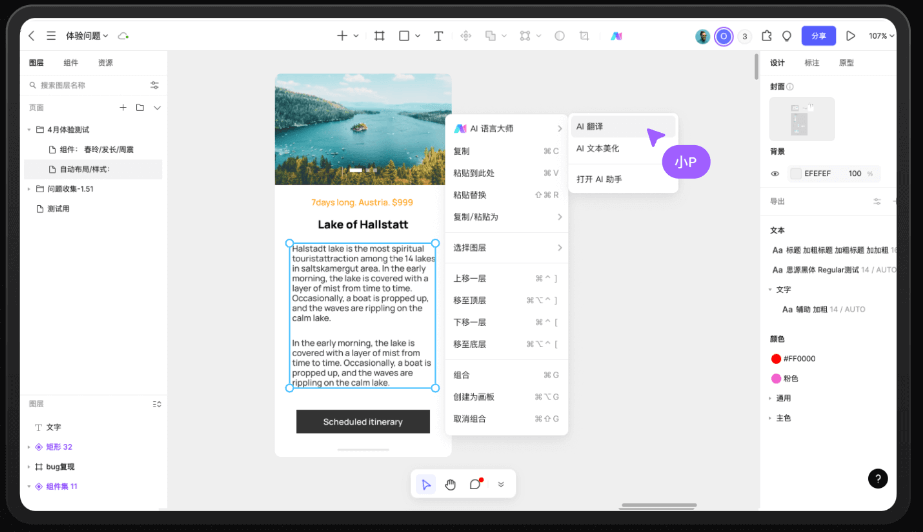923x532 pixels.
Task: Click the crop tool icon
Action: (584, 36)
